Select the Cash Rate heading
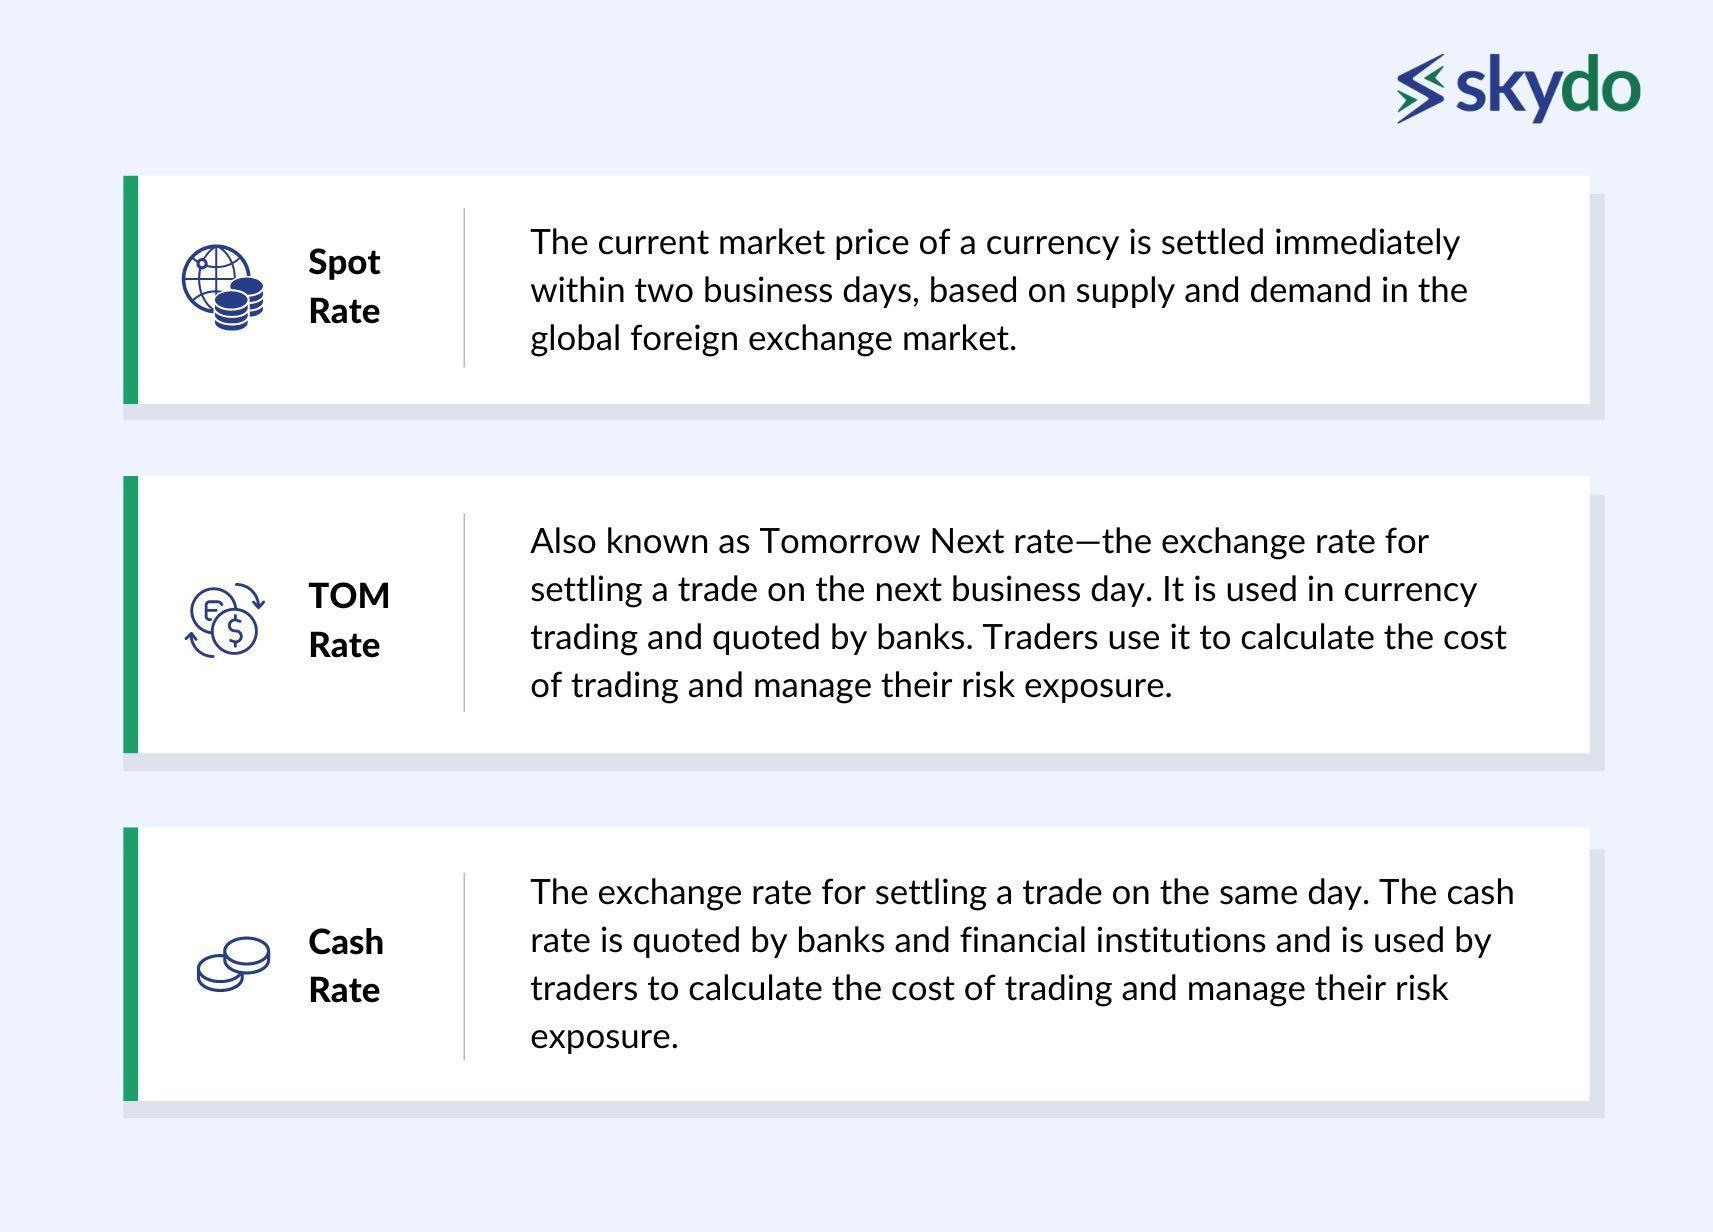Image resolution: width=1713 pixels, height=1232 pixels. [x=346, y=965]
